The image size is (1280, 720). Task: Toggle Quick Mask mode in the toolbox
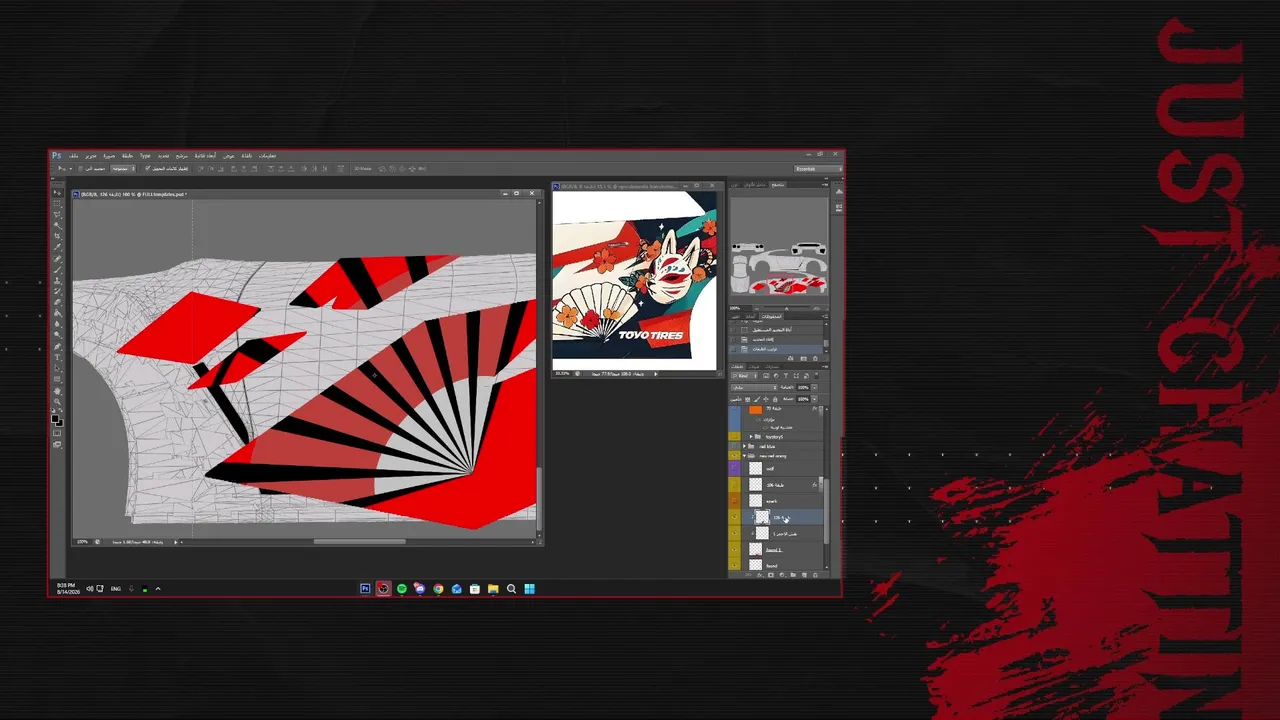click(x=57, y=433)
